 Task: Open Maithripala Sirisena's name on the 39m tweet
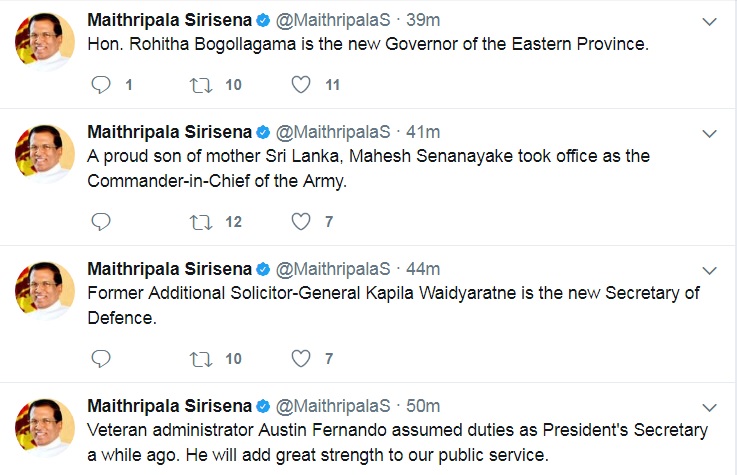(169, 21)
